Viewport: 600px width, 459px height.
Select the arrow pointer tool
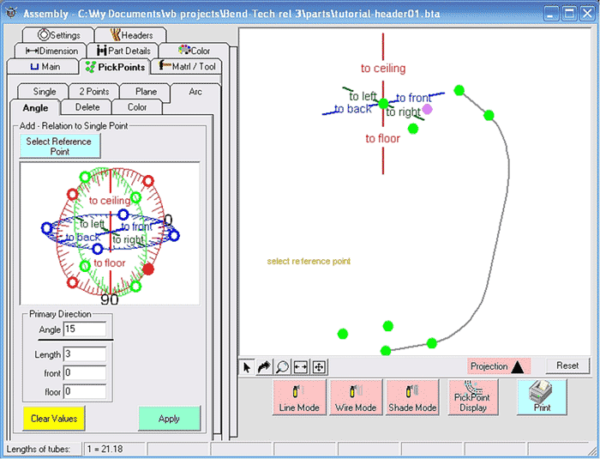pos(249,367)
